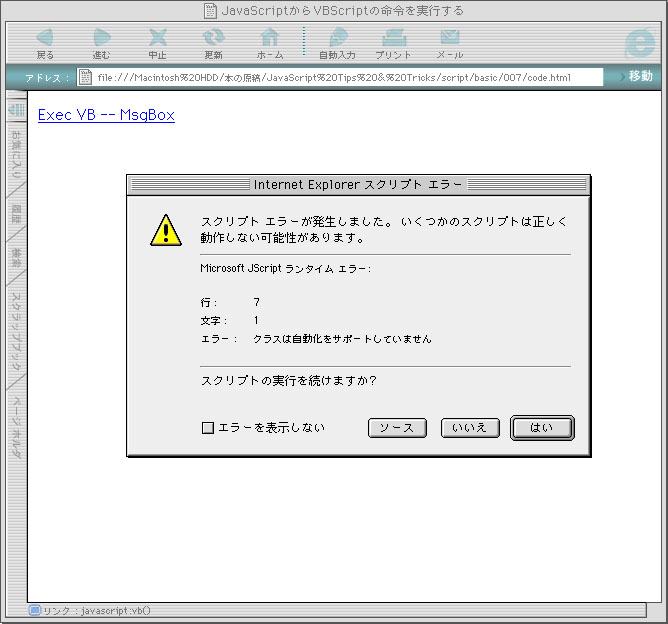Screen dimensions: 668x624
Task: Click the Internet Explorer e logo
Action: pyautogui.click(x=640, y=43)
